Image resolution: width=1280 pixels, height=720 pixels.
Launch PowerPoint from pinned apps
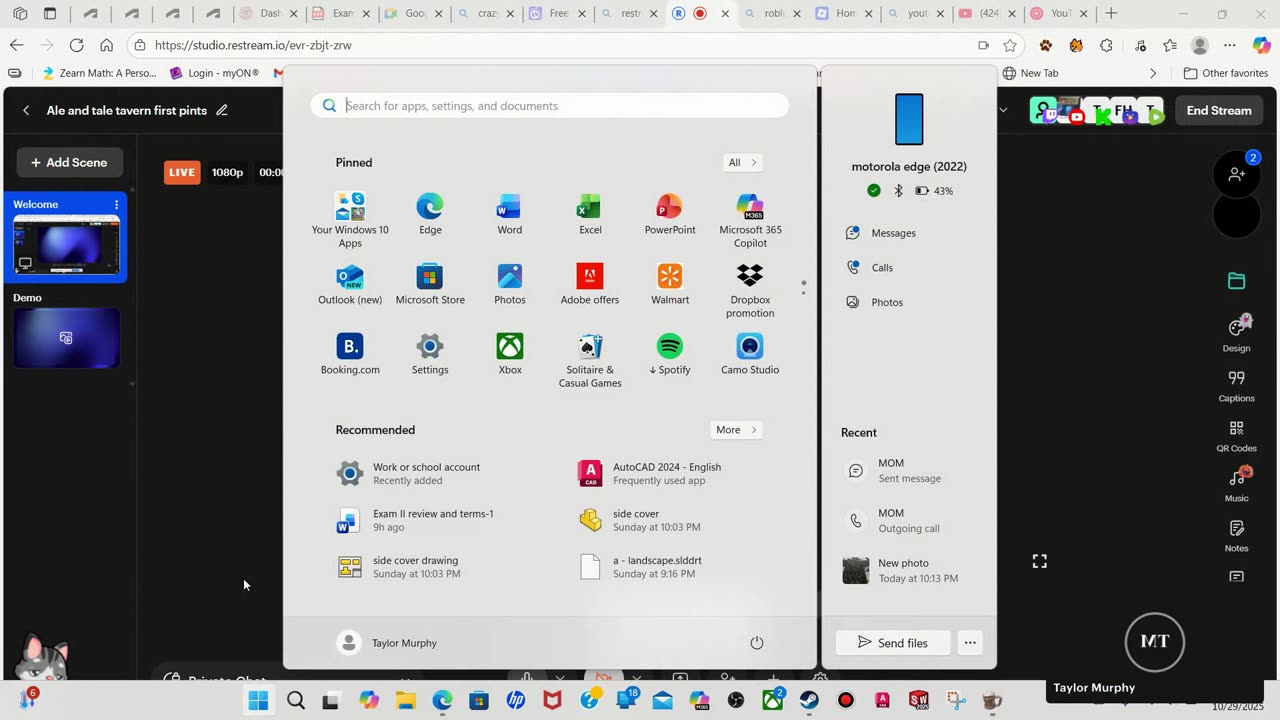point(670,214)
